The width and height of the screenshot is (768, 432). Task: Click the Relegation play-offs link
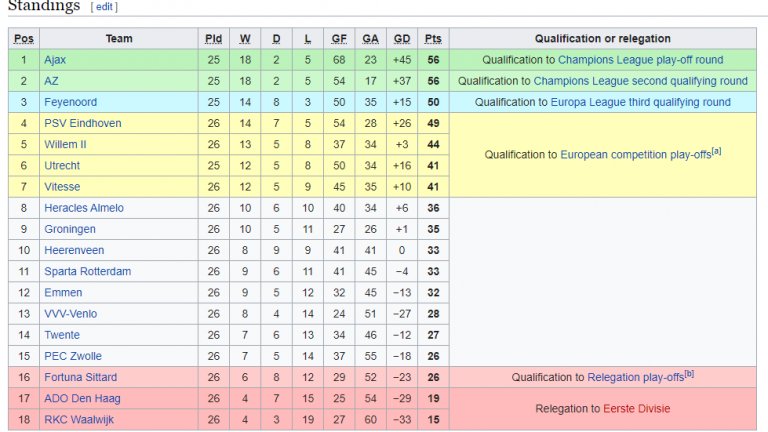[635, 377]
